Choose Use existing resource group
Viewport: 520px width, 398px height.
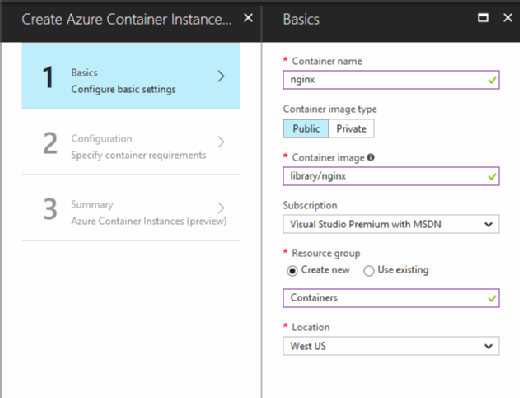point(369,271)
